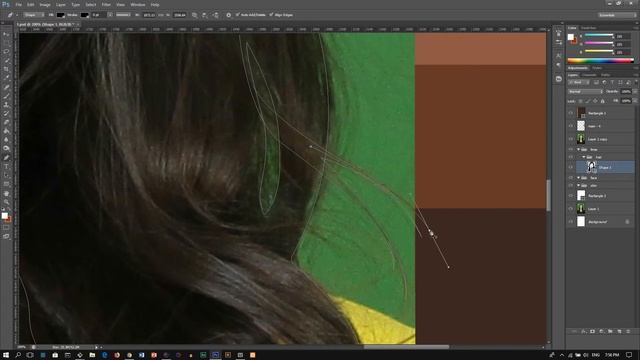This screenshot has width=640, height=360.
Task: Open the Windows Start menu
Action: (6, 355)
